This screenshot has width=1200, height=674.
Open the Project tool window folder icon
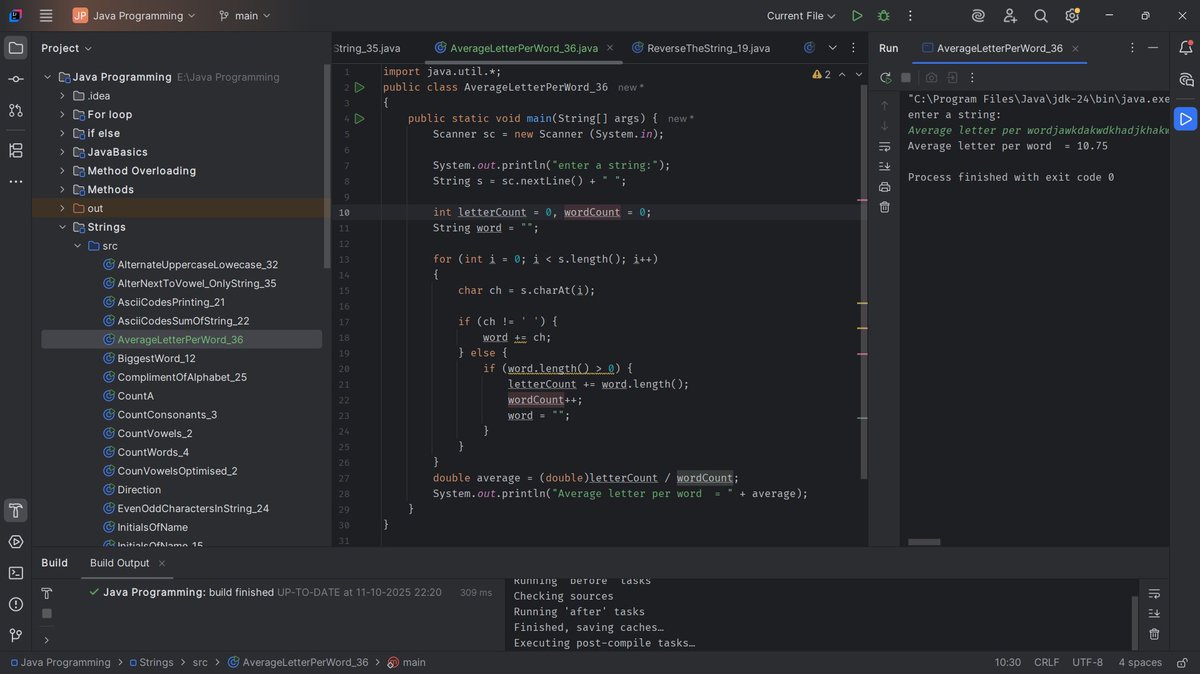click(16, 48)
